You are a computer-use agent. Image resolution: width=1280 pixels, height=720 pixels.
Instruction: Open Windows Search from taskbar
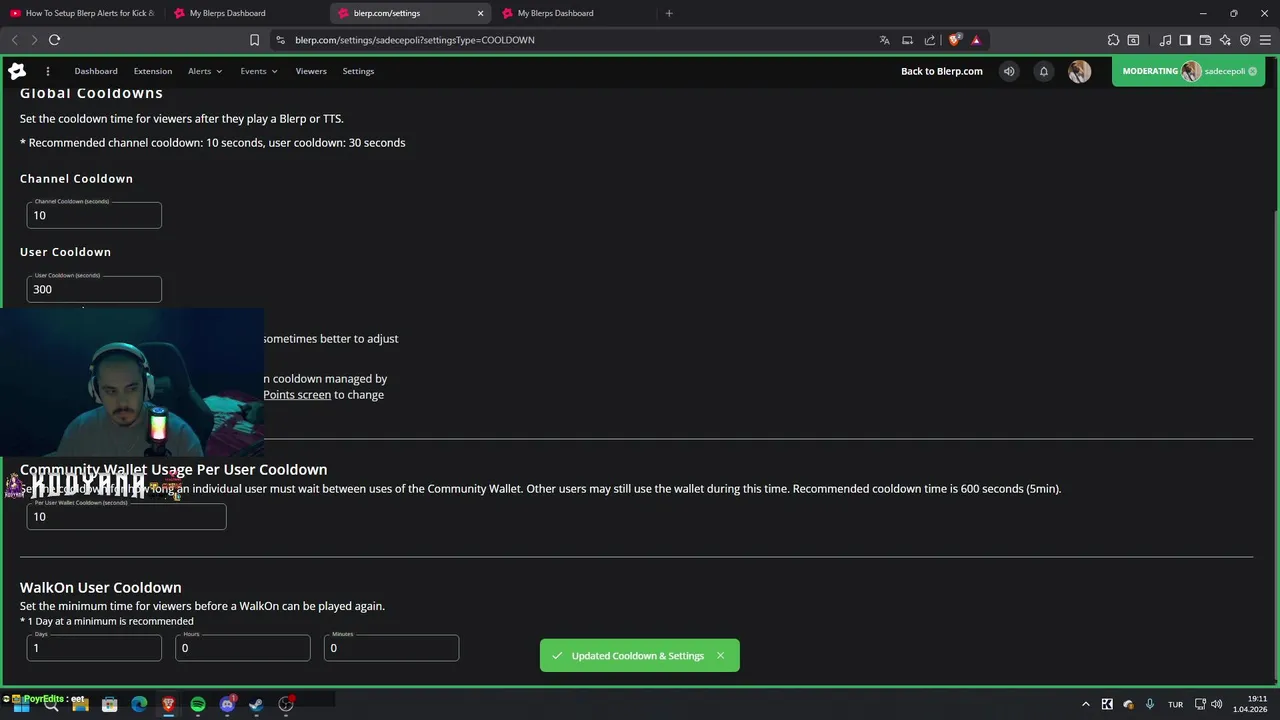tap(51, 704)
